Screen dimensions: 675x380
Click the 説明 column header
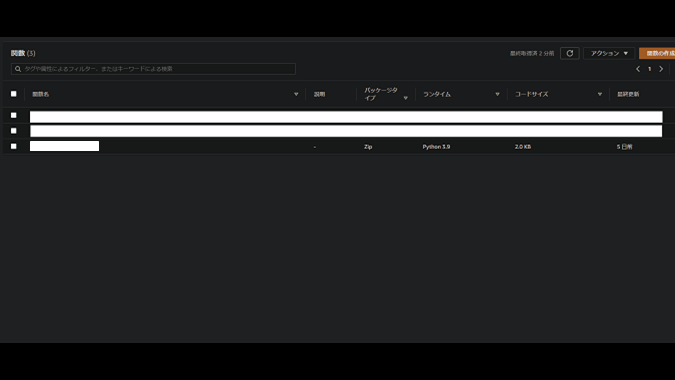[x=319, y=94]
